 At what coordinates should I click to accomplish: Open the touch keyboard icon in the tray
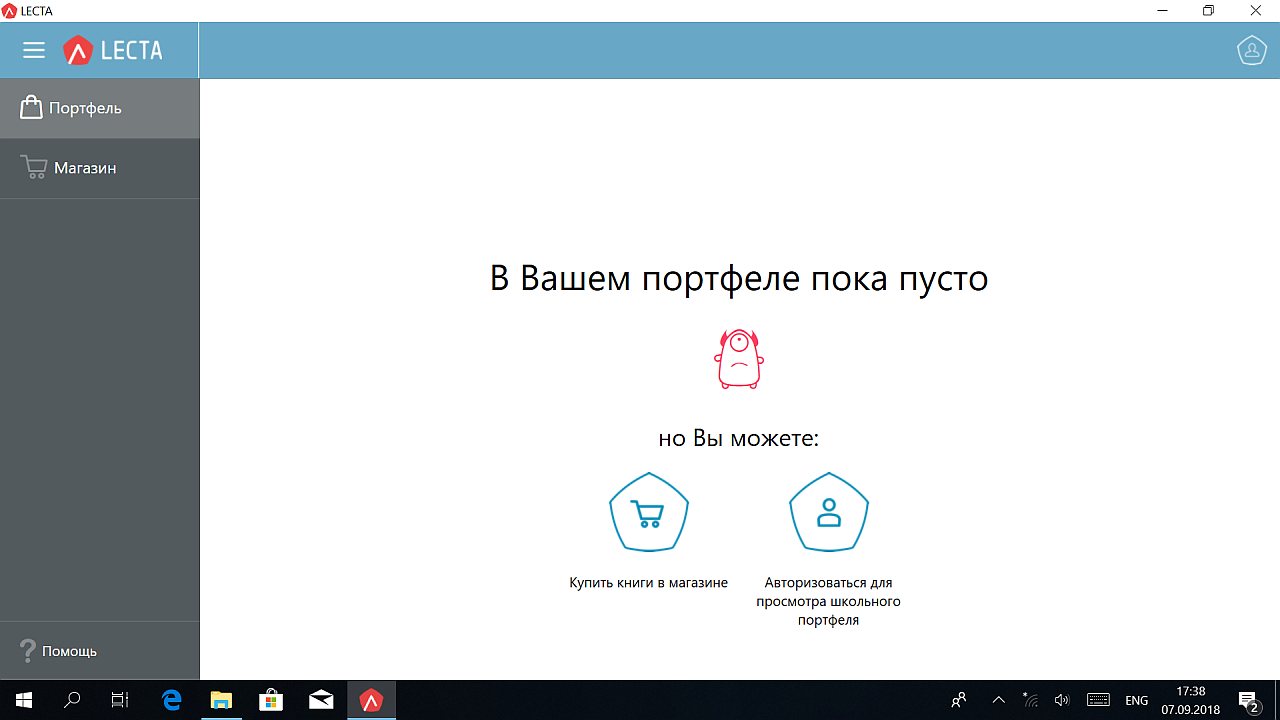pyautogui.click(x=1098, y=700)
